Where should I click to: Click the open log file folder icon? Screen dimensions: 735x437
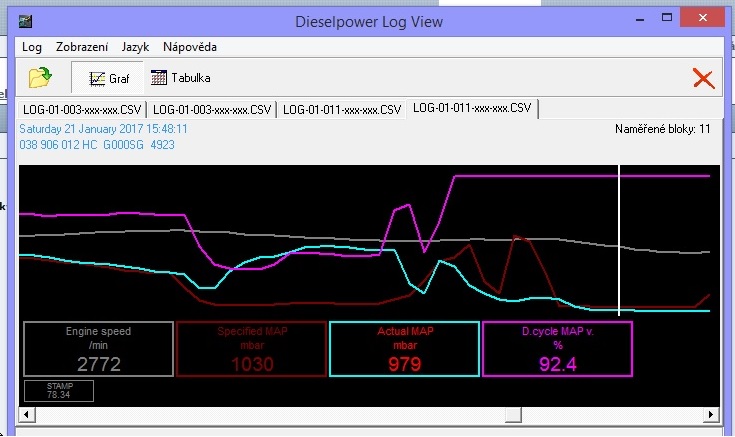tap(39, 77)
